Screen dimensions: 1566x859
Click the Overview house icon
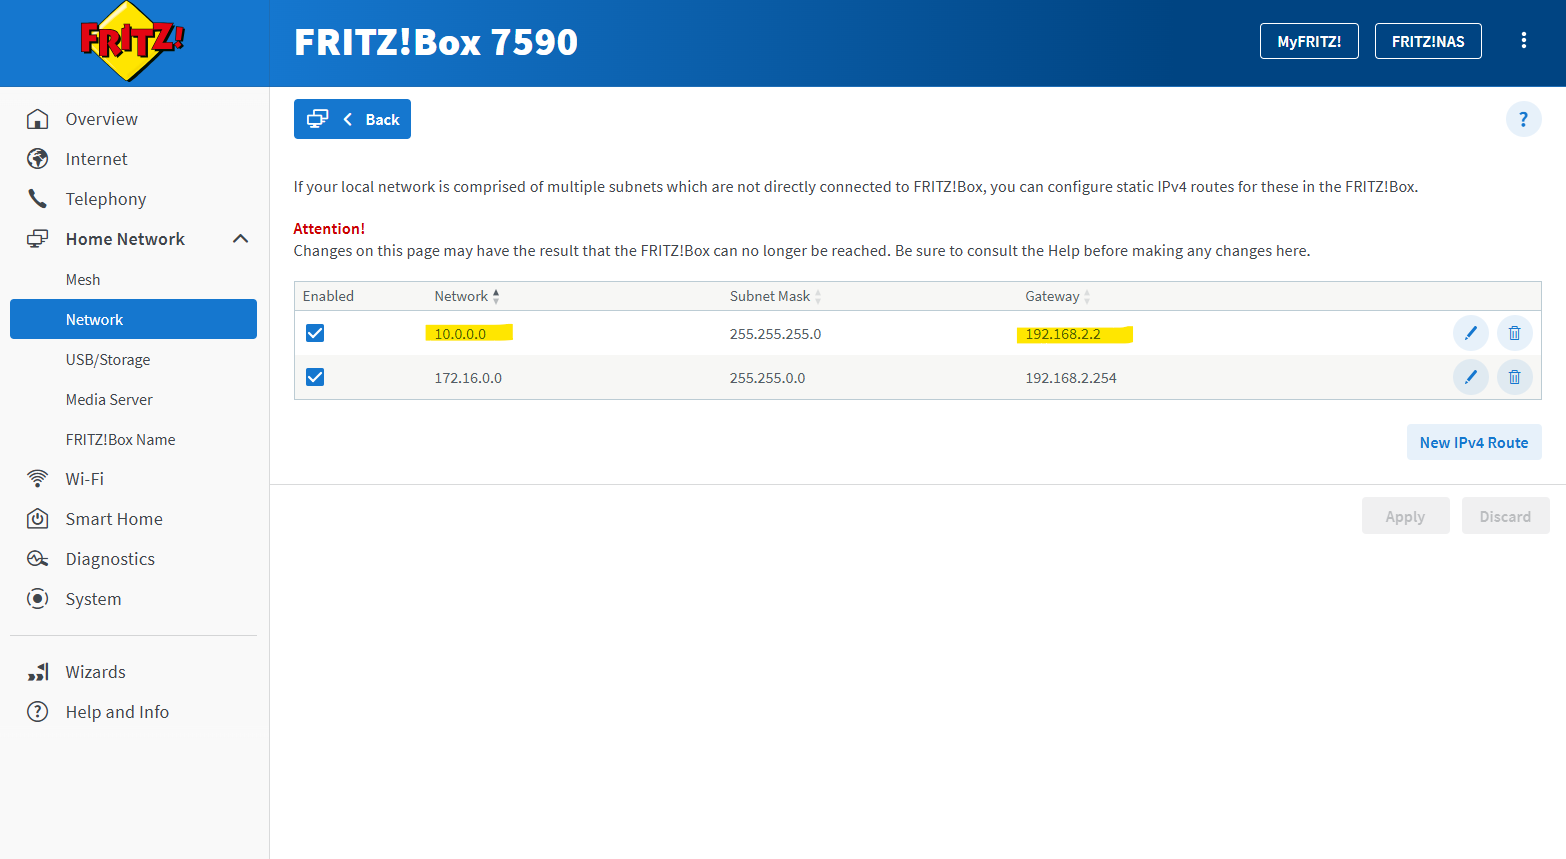click(x=38, y=119)
